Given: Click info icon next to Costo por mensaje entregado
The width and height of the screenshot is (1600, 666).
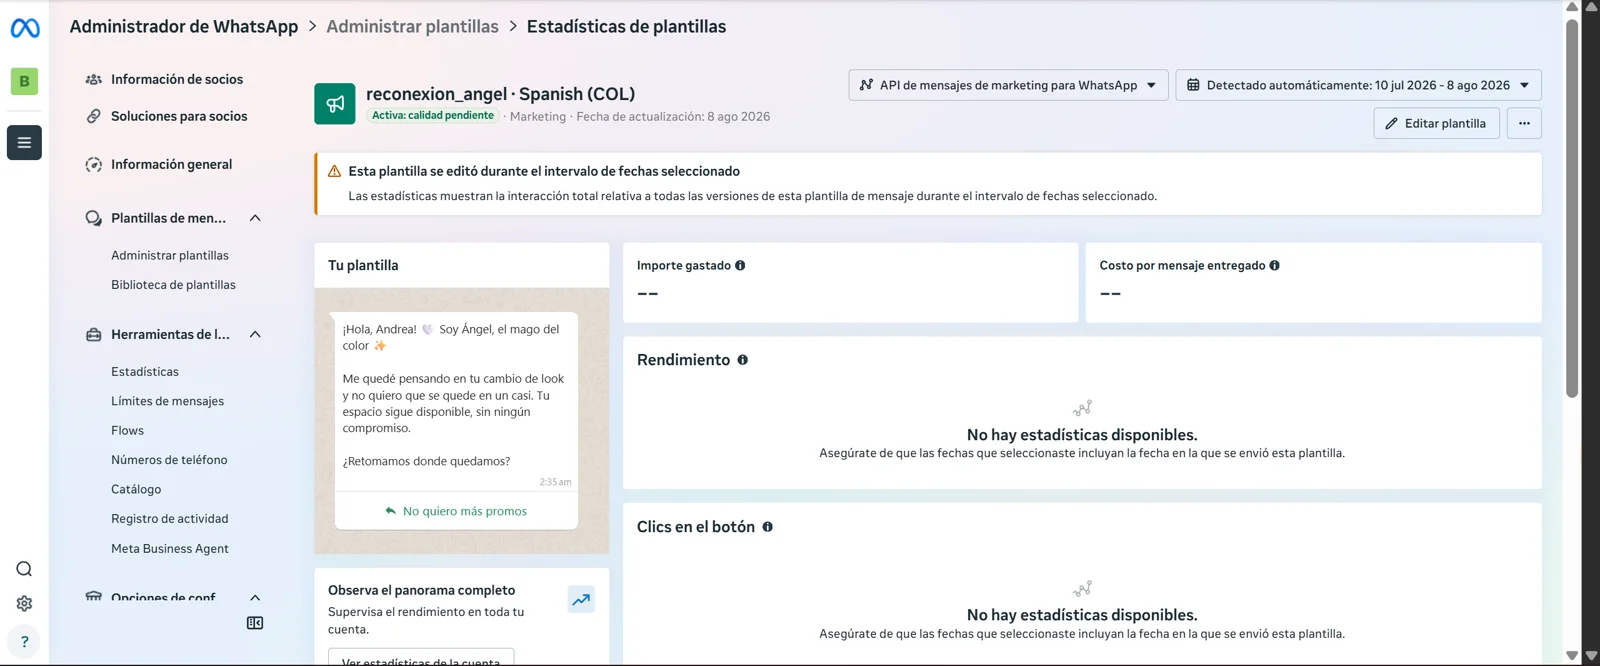Looking at the screenshot, I should click(x=1274, y=265).
